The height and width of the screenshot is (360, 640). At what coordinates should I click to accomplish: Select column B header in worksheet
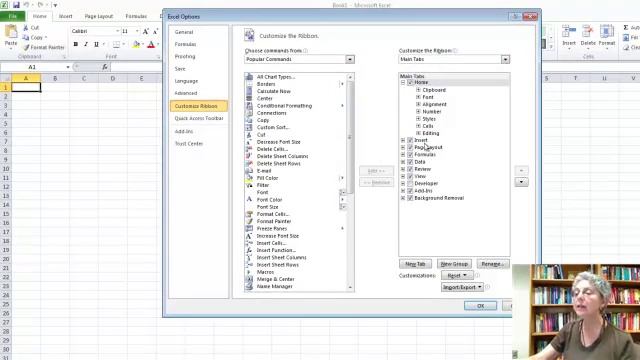(x=55, y=78)
